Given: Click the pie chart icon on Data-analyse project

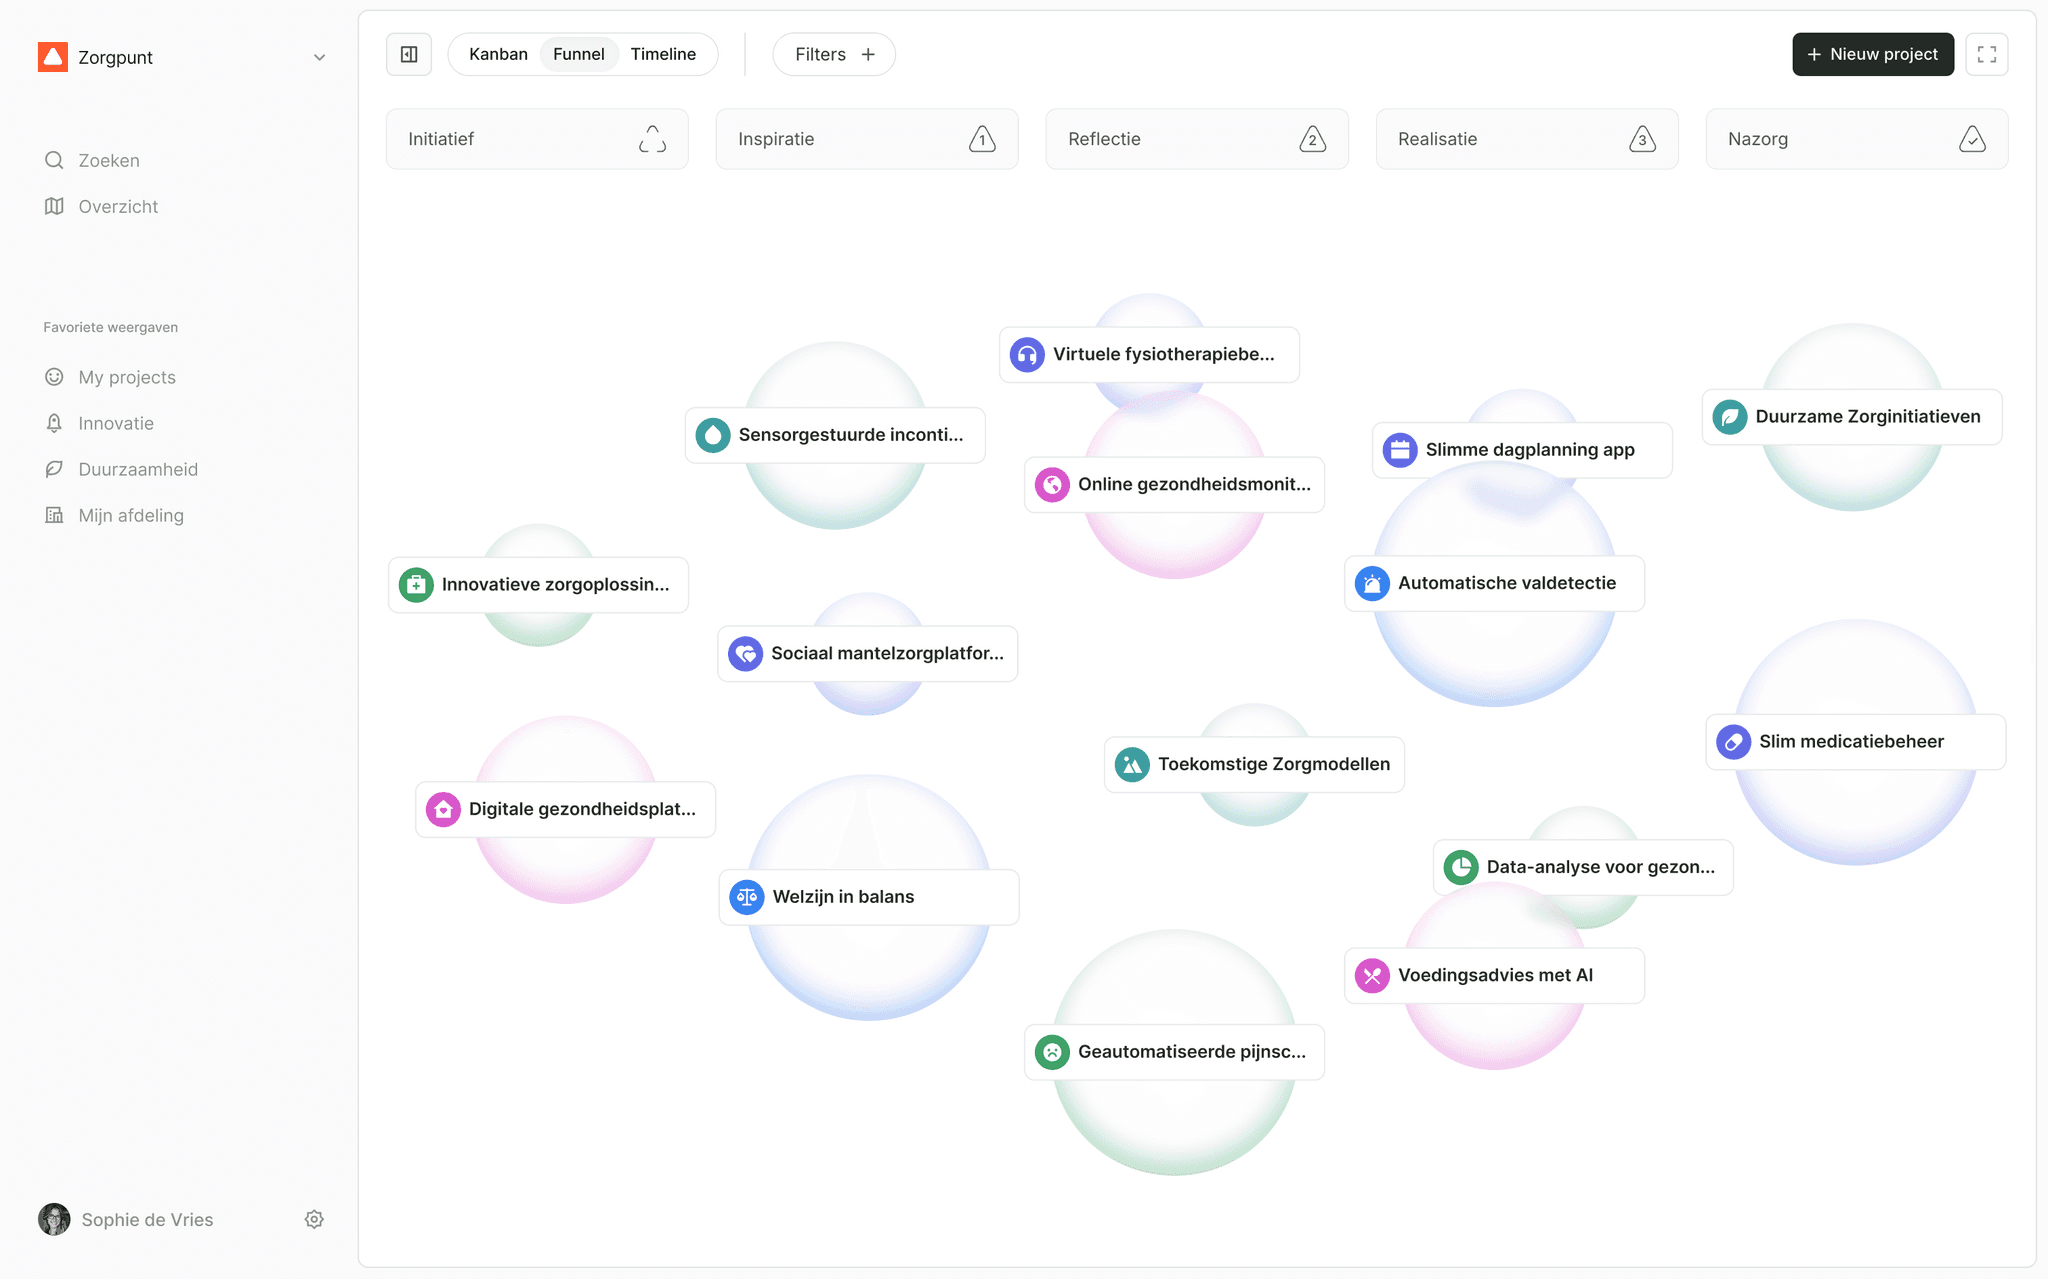Looking at the screenshot, I should tap(1461, 867).
